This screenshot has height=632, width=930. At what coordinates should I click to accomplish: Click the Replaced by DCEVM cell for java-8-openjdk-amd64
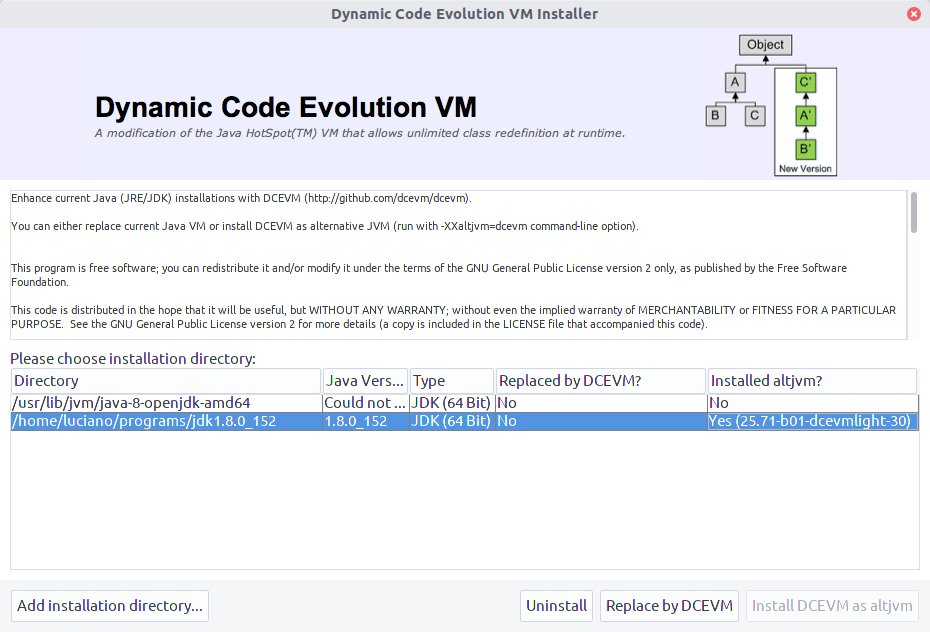pos(601,403)
